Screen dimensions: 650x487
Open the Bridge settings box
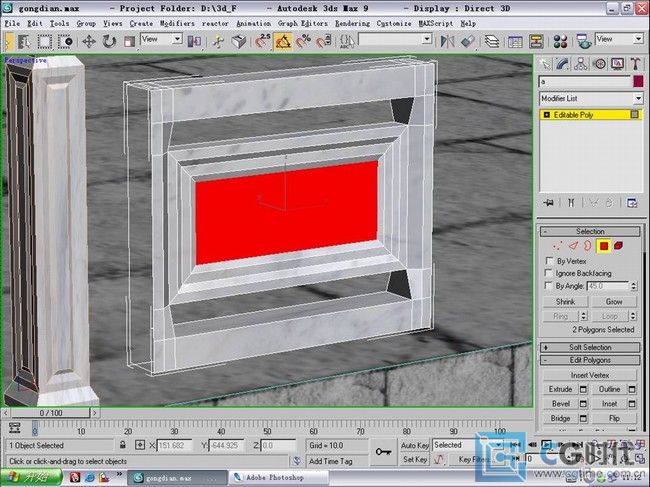[x=583, y=418]
